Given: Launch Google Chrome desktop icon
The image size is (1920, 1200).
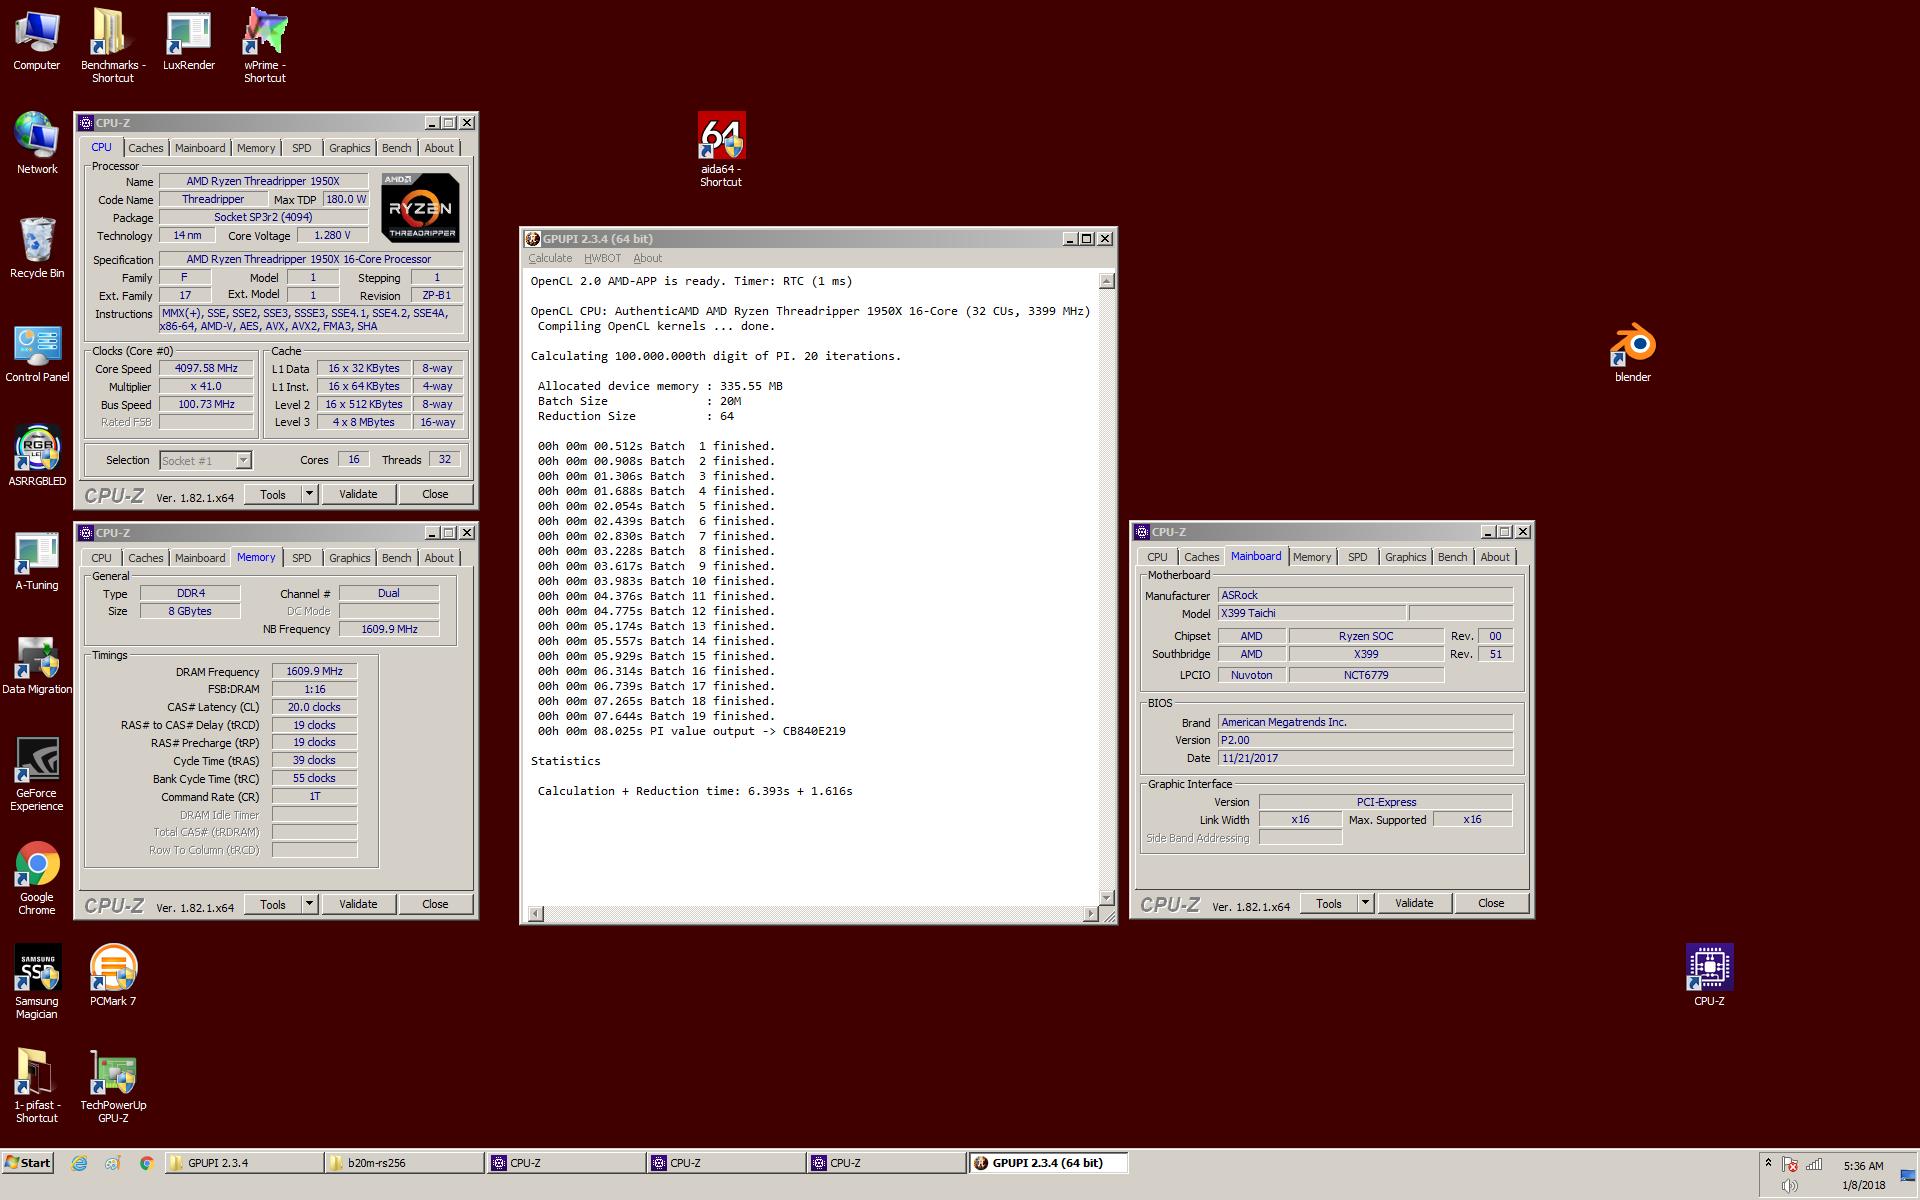Looking at the screenshot, I should pyautogui.click(x=37, y=879).
